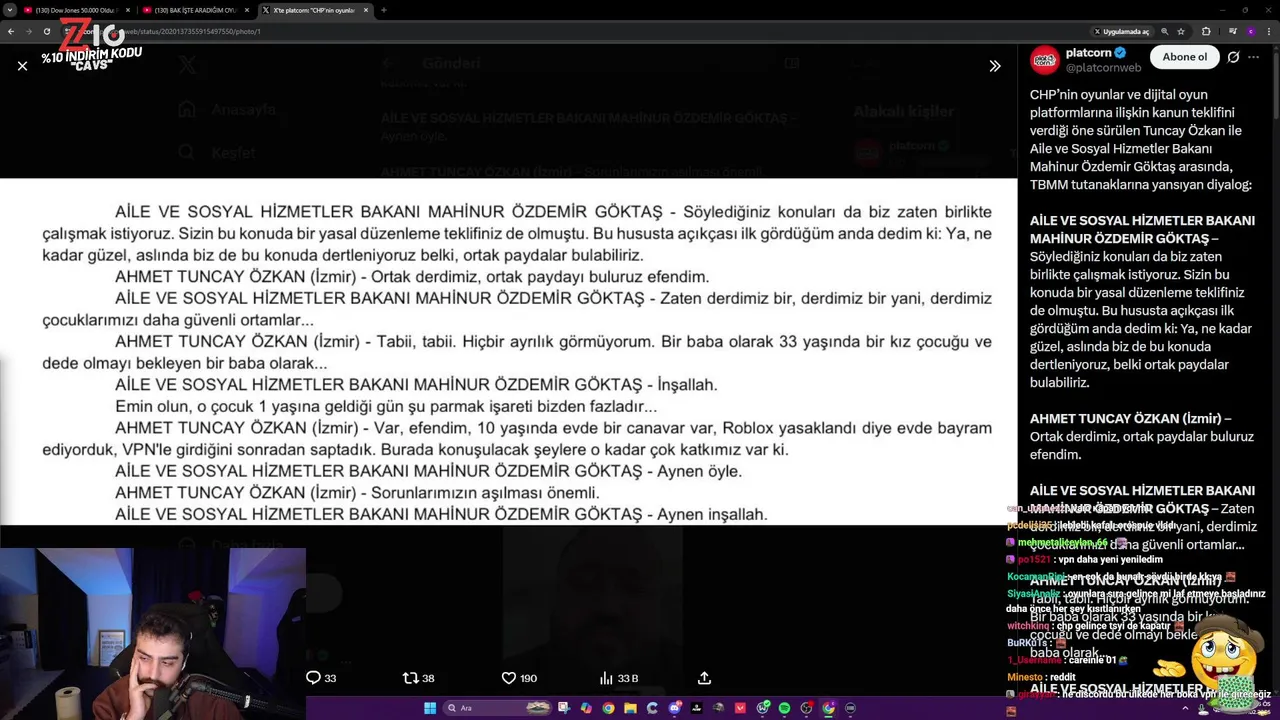1280x720 pixels.
Task: Close the Dow Jones 50.000 tab
Action: point(127,10)
